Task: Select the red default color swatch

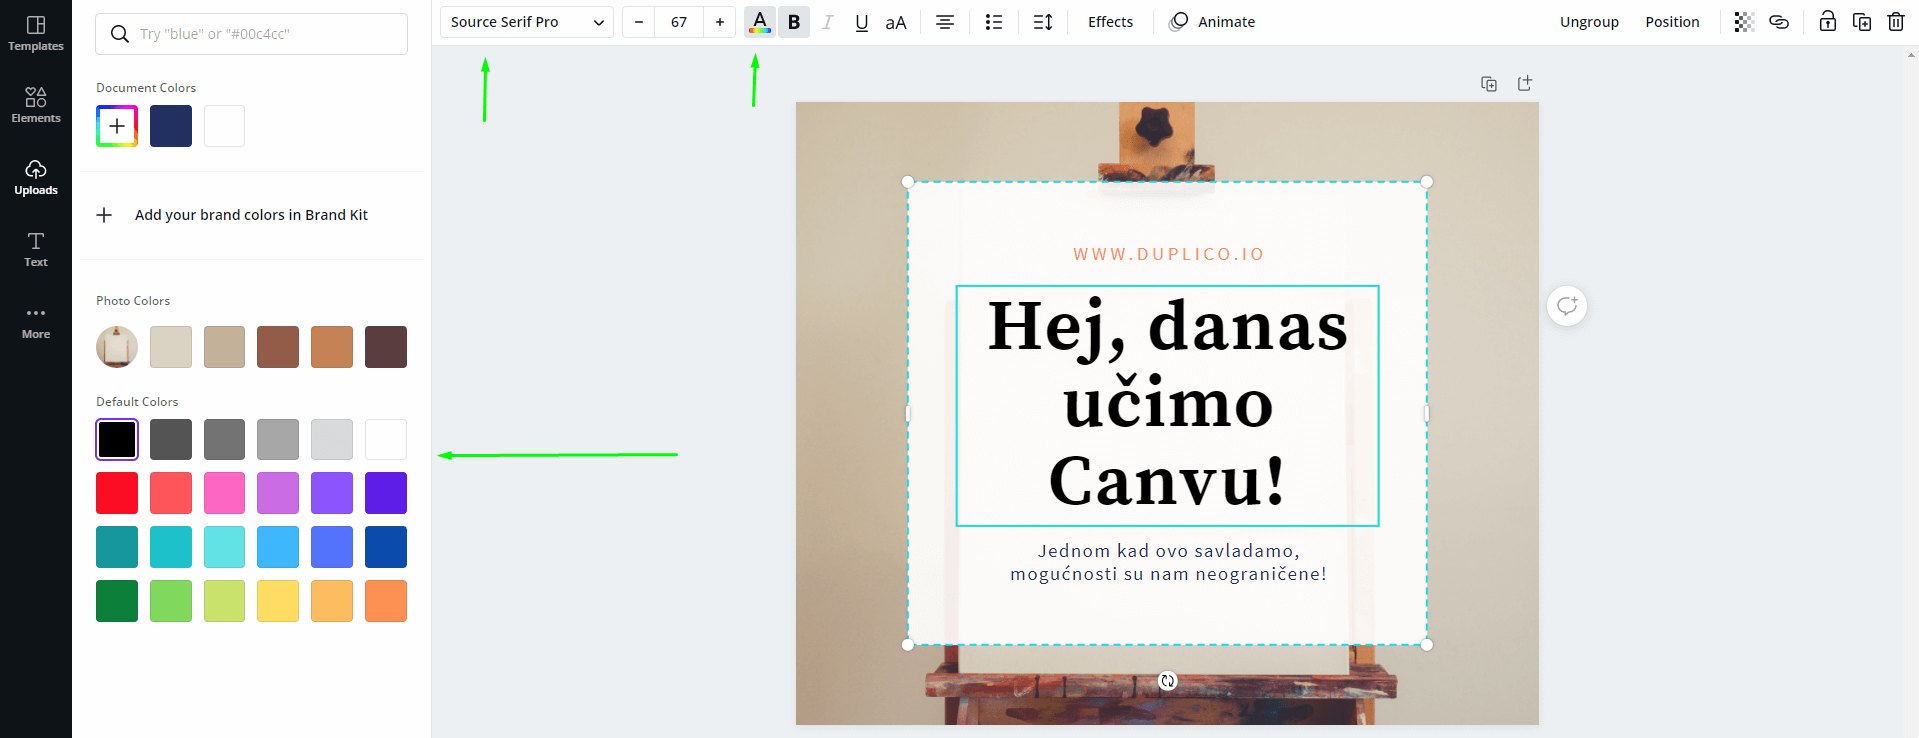Action: point(117,493)
